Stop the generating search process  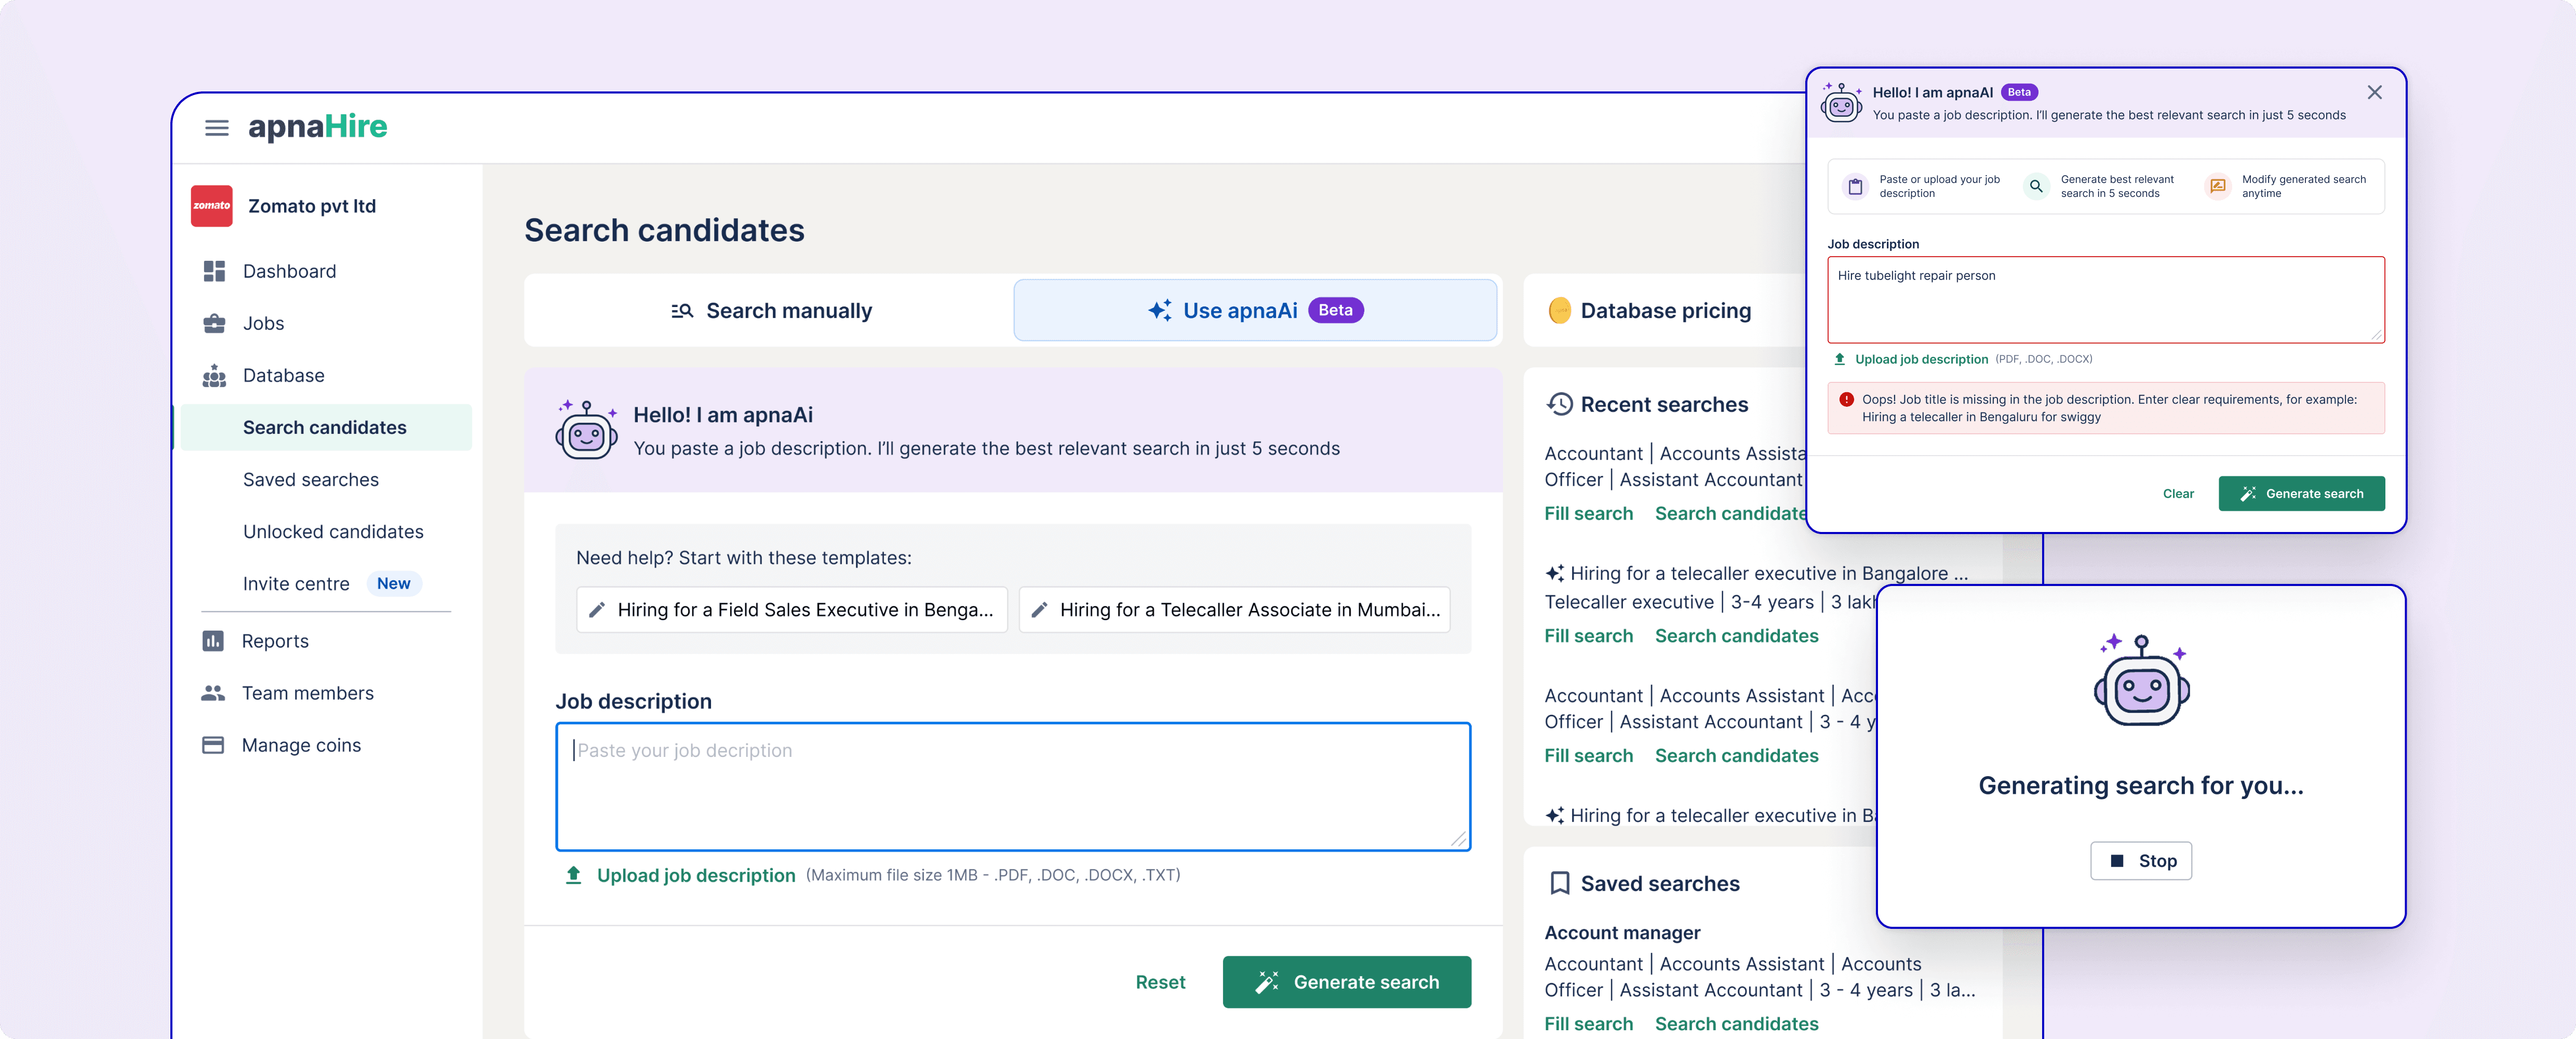[x=2140, y=861]
